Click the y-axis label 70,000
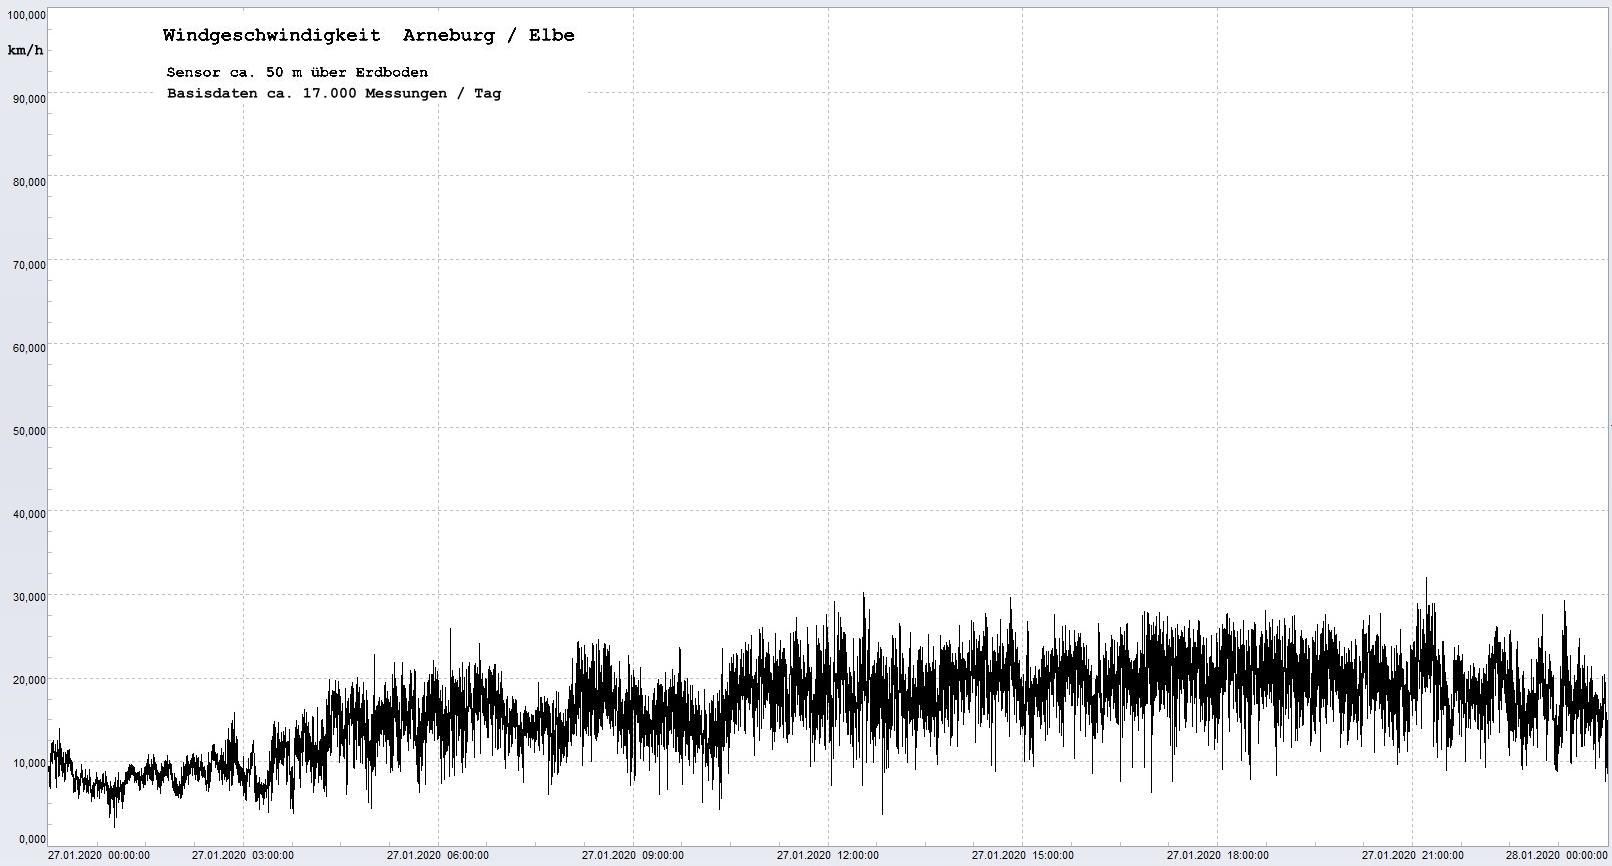 pyautogui.click(x=29, y=265)
